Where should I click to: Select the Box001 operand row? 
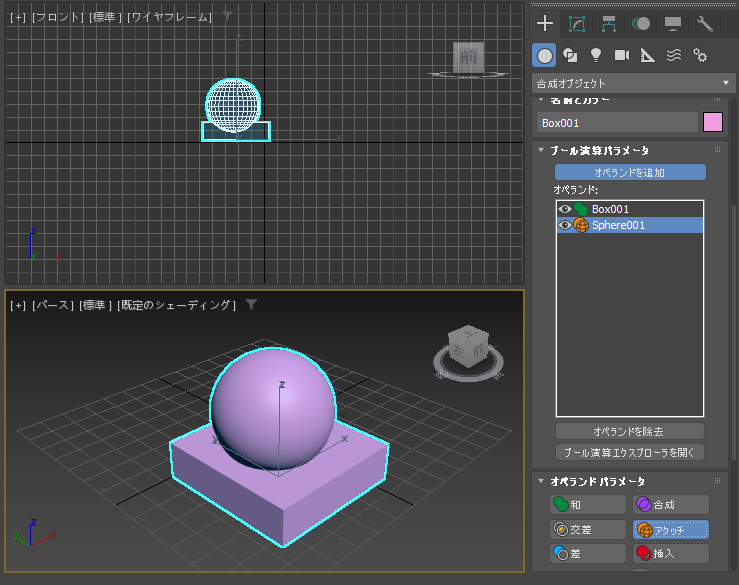click(x=630, y=209)
